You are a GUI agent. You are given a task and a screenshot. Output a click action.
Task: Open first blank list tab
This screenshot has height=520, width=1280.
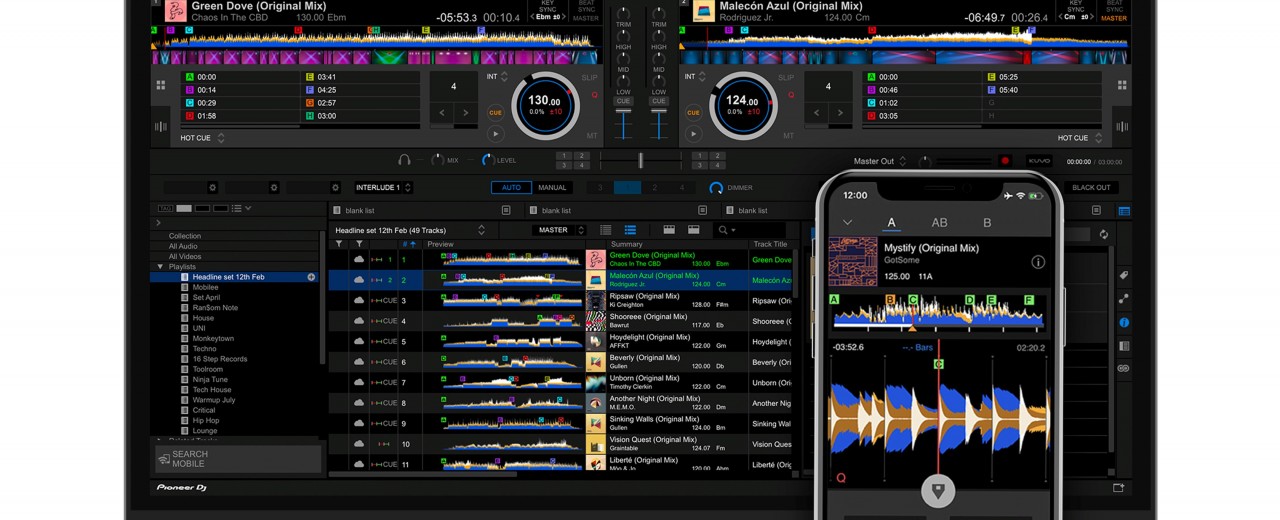[x=420, y=210]
